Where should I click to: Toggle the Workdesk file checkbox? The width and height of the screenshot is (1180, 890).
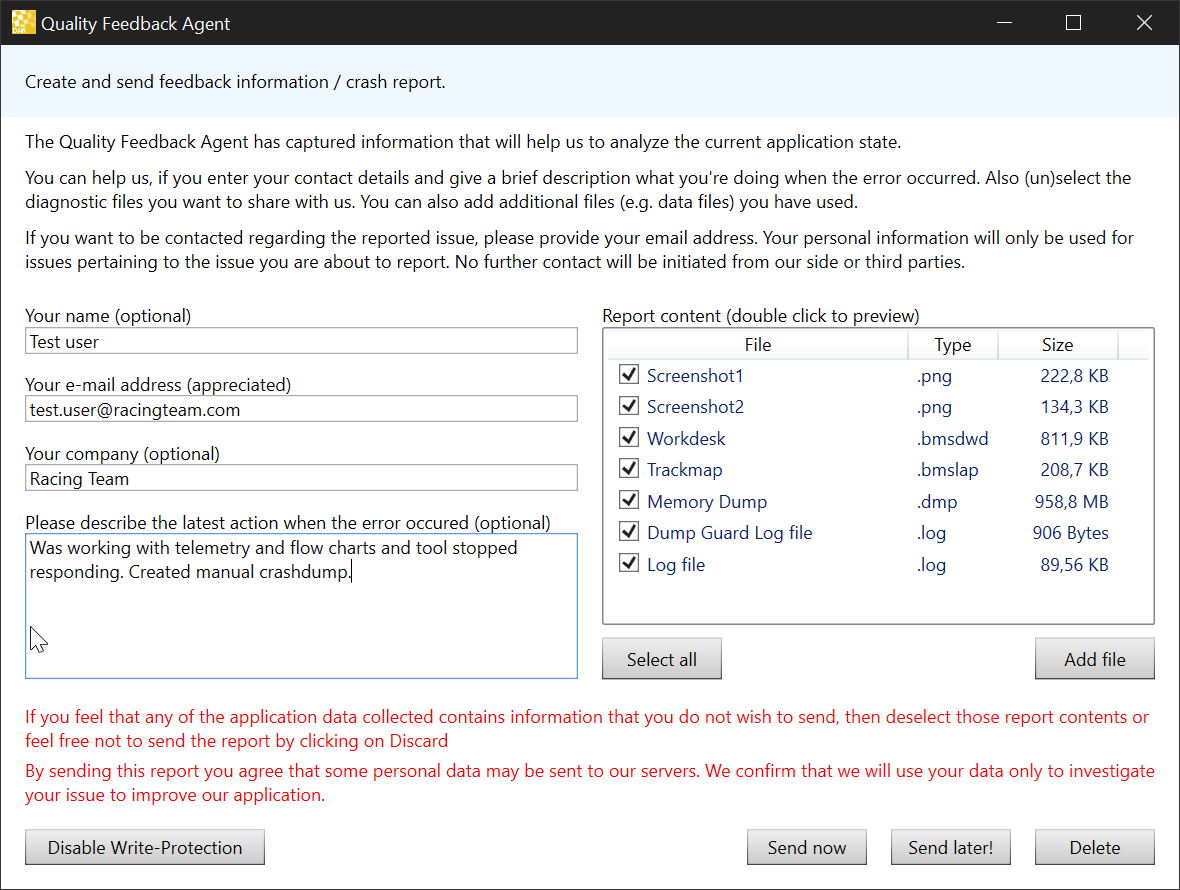point(629,437)
